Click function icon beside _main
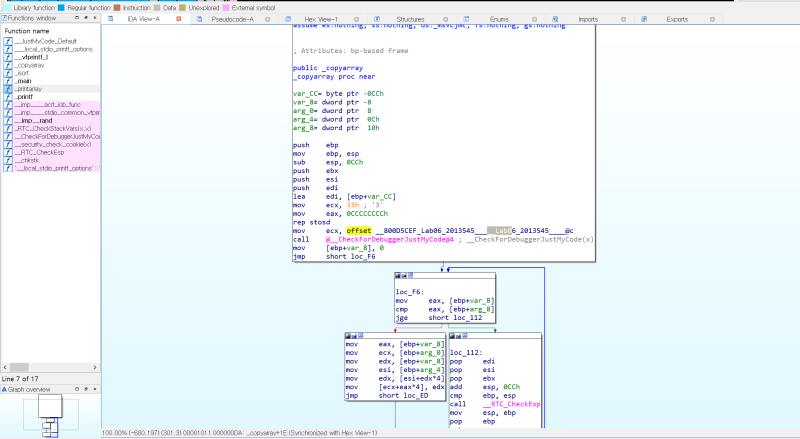 tap(8, 81)
